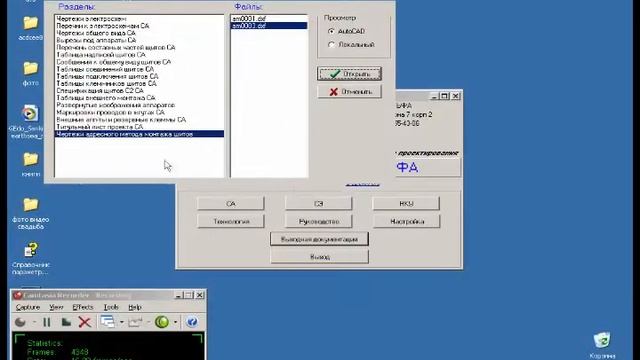Click the СА button in main window
The height and width of the screenshot is (360, 640).
tap(231, 203)
